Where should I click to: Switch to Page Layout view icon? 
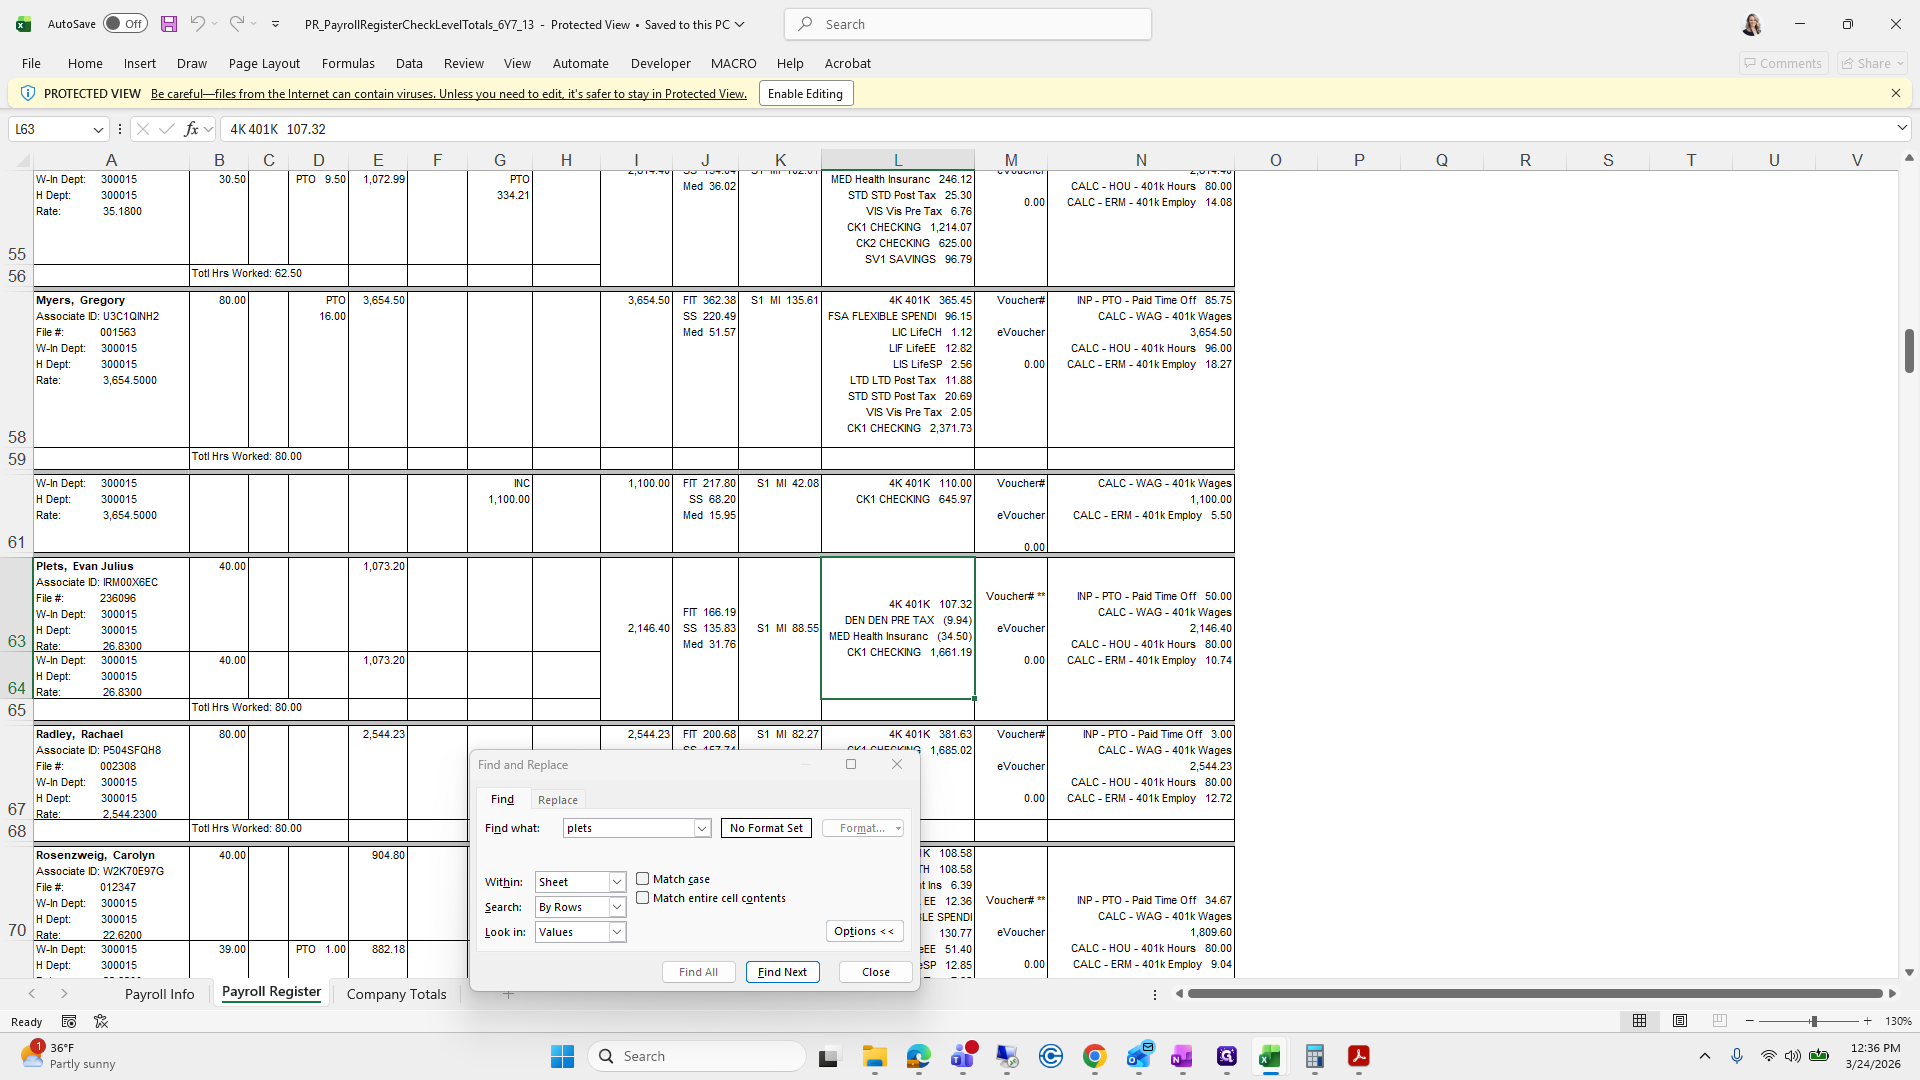coord(1680,1021)
